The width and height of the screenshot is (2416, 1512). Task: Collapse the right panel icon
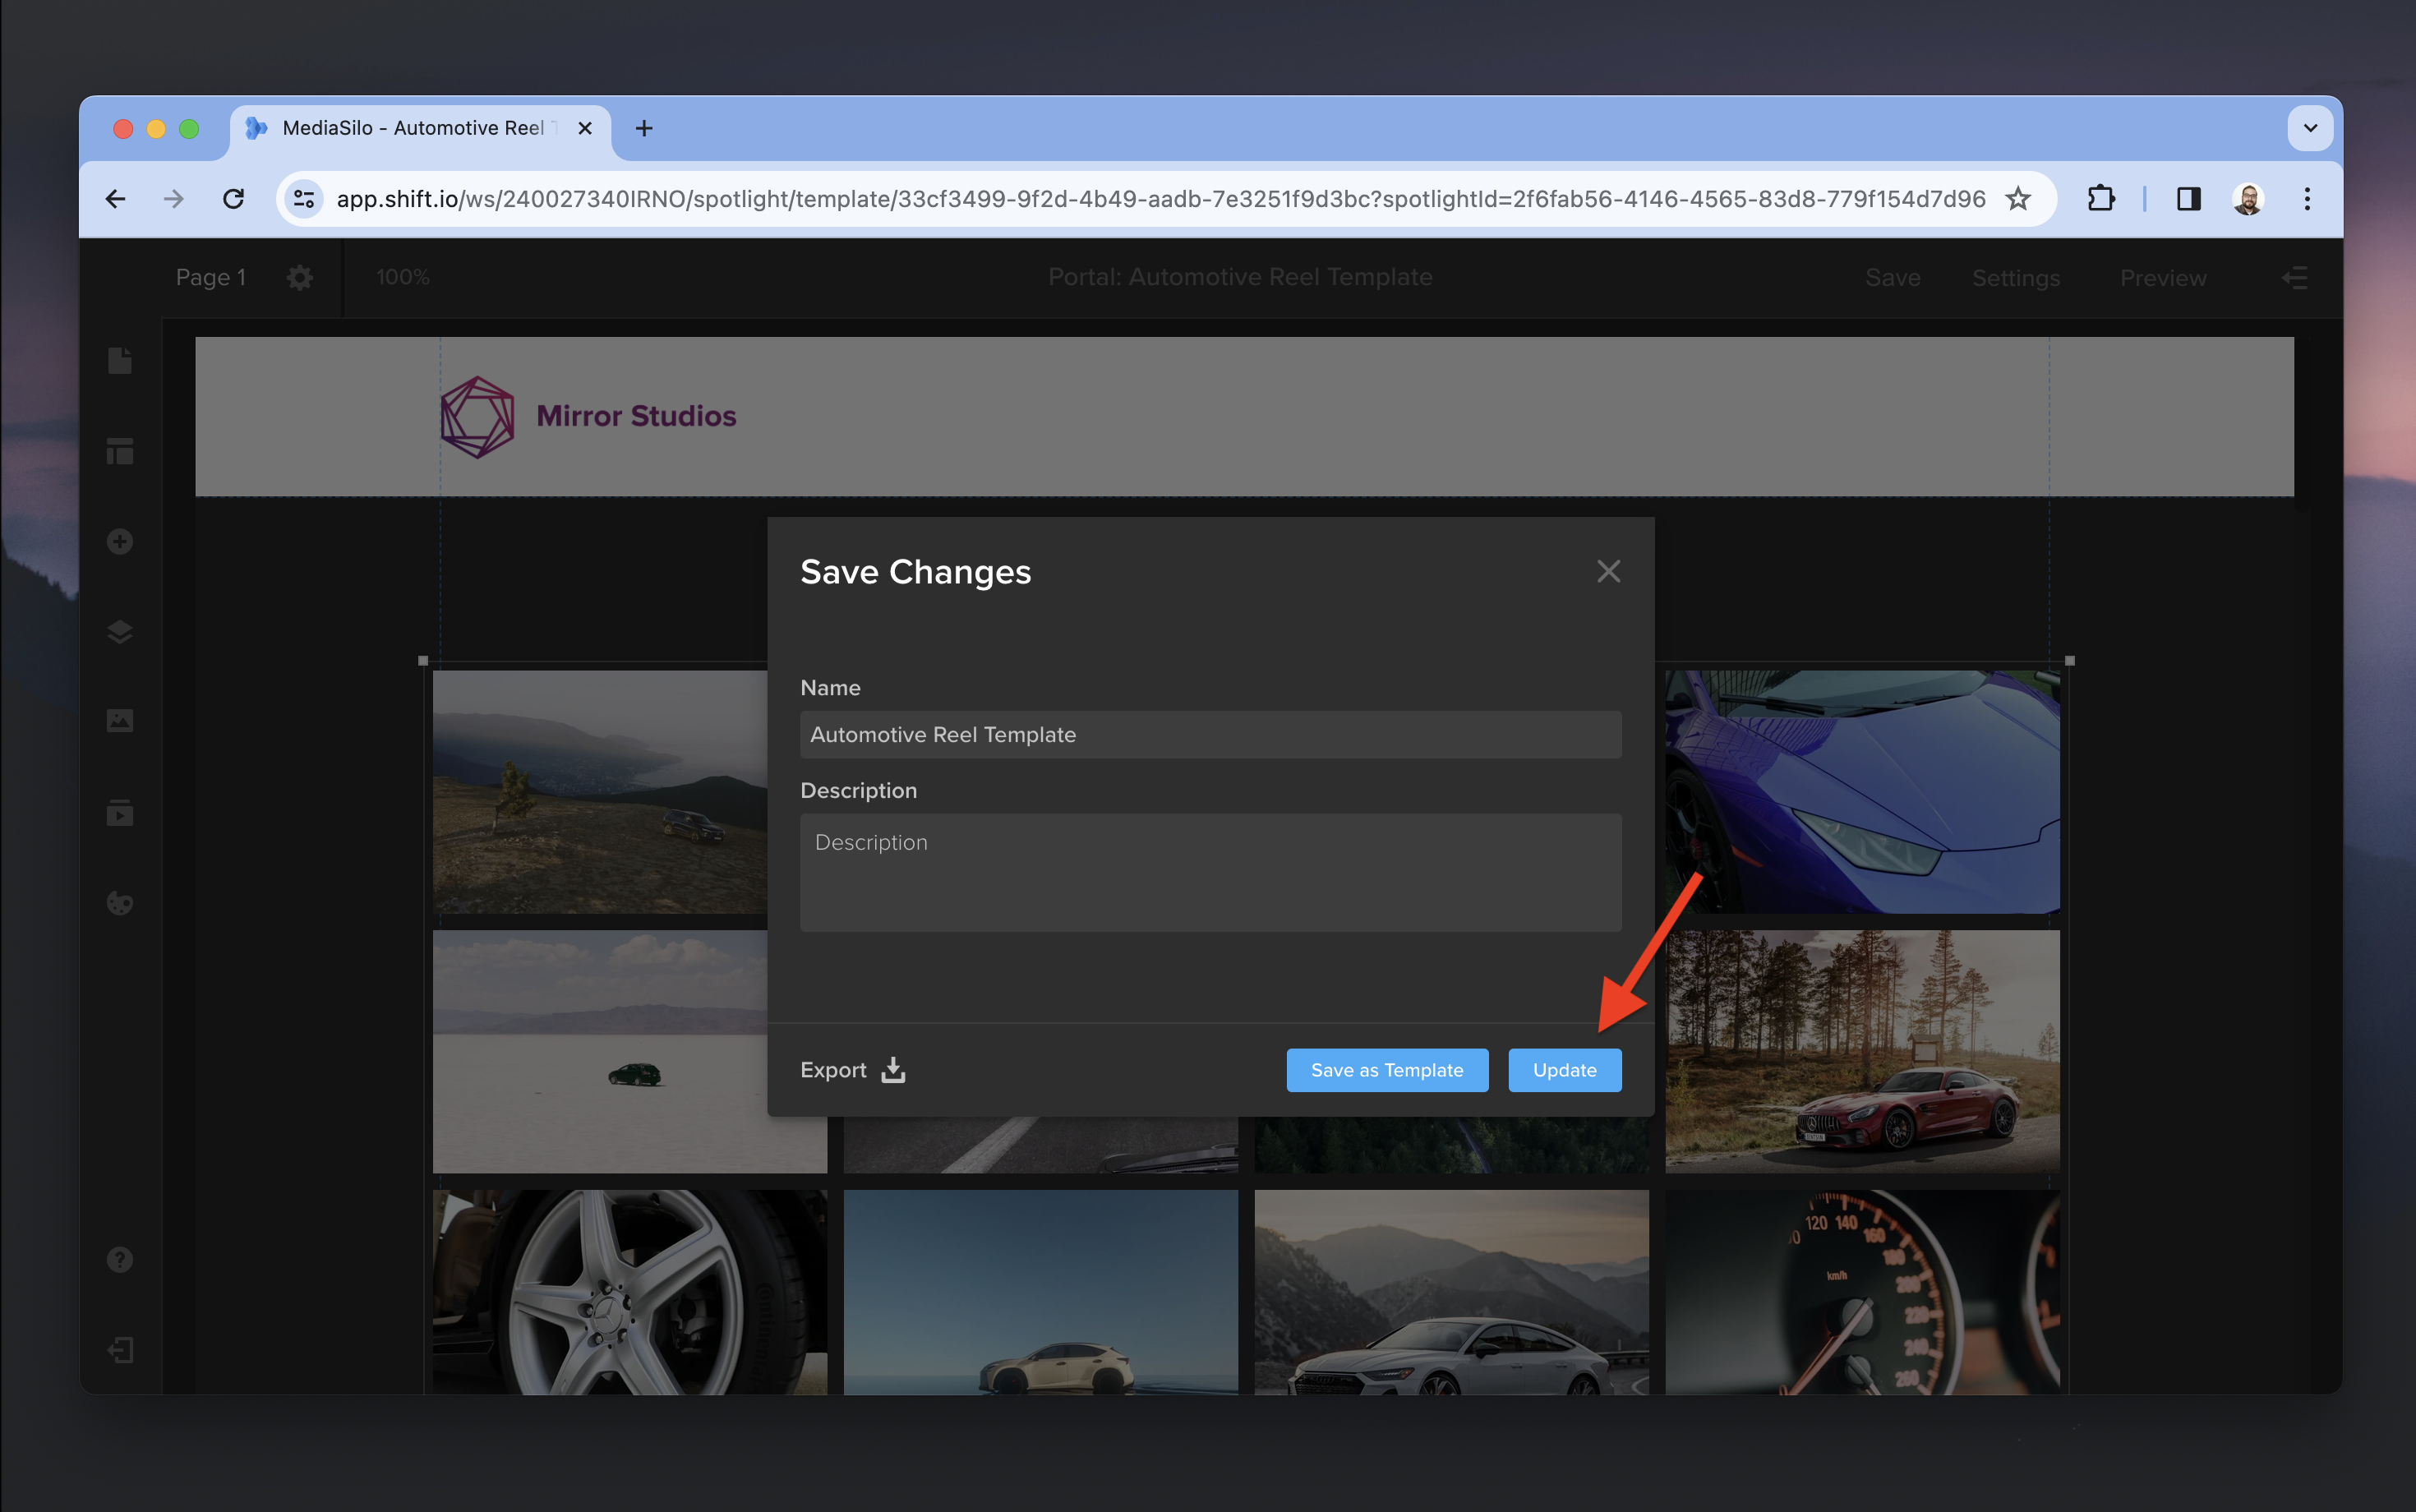2294,278
